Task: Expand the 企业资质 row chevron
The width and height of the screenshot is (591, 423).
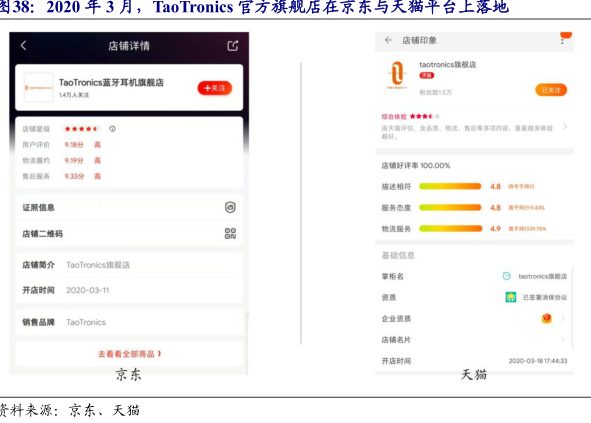Action: (563, 319)
